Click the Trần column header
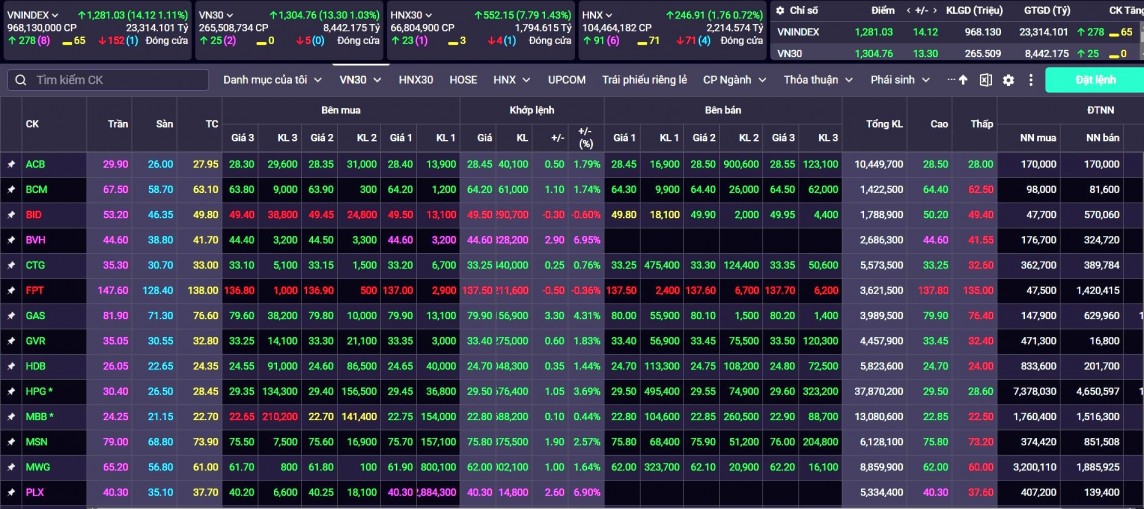Viewport: 1144px width, 509px height. pos(117,124)
